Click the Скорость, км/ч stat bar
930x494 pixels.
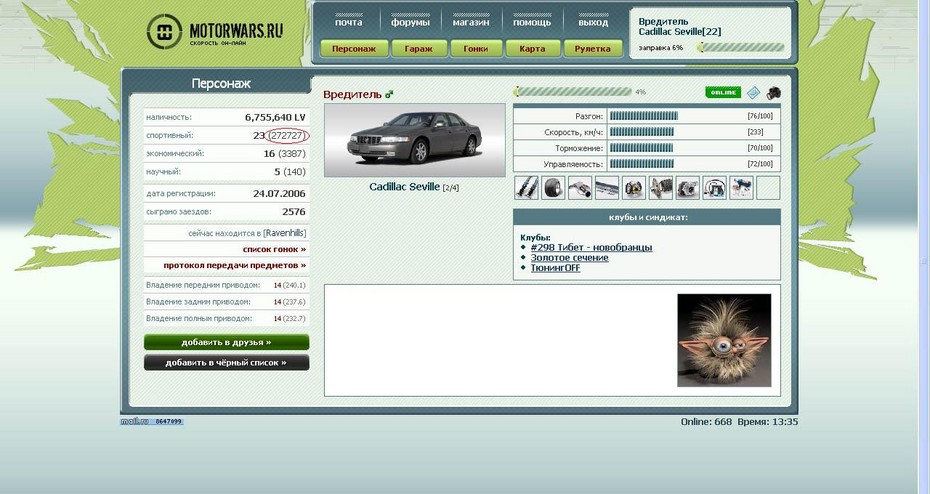click(641, 132)
